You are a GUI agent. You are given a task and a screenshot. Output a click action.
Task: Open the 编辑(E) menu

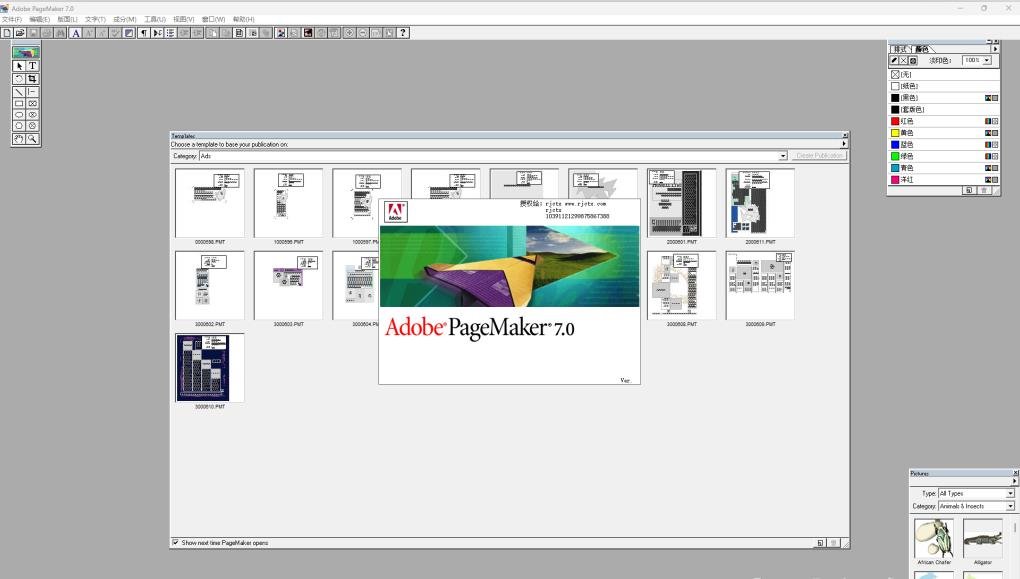(39, 20)
